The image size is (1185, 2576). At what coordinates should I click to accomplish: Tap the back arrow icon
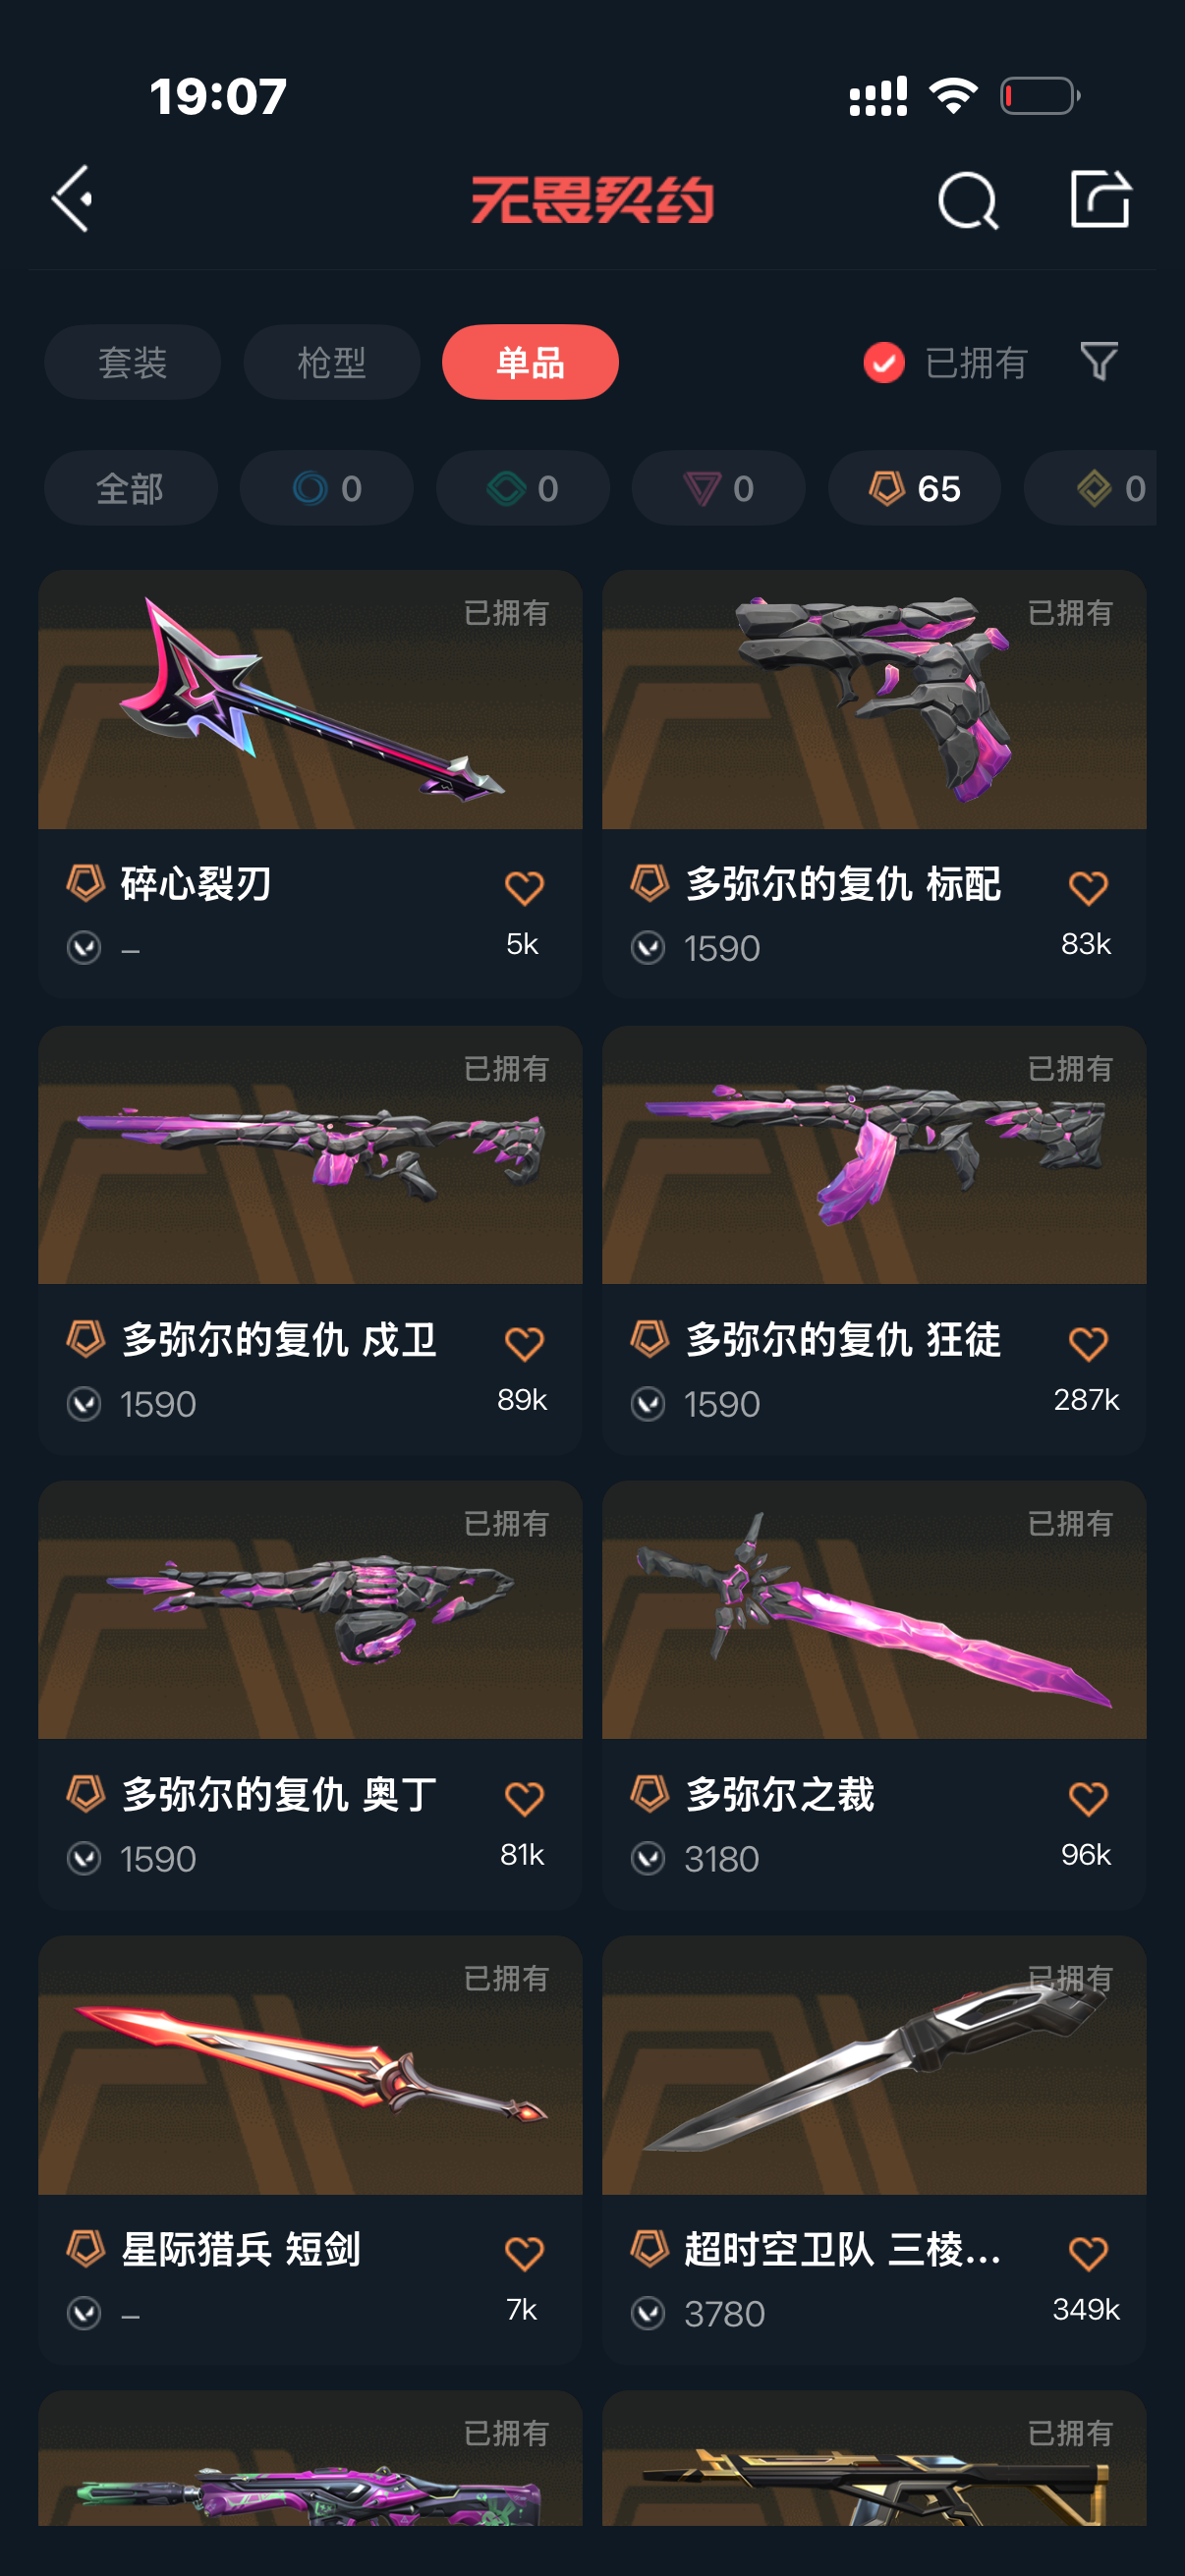[x=73, y=199]
